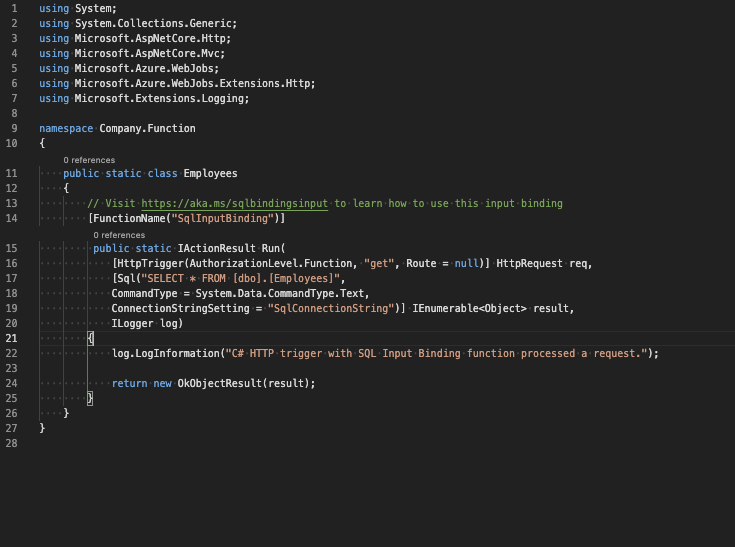The width and height of the screenshot is (735, 547).
Task: Click the SELECT * FROM query string
Action: [240, 278]
